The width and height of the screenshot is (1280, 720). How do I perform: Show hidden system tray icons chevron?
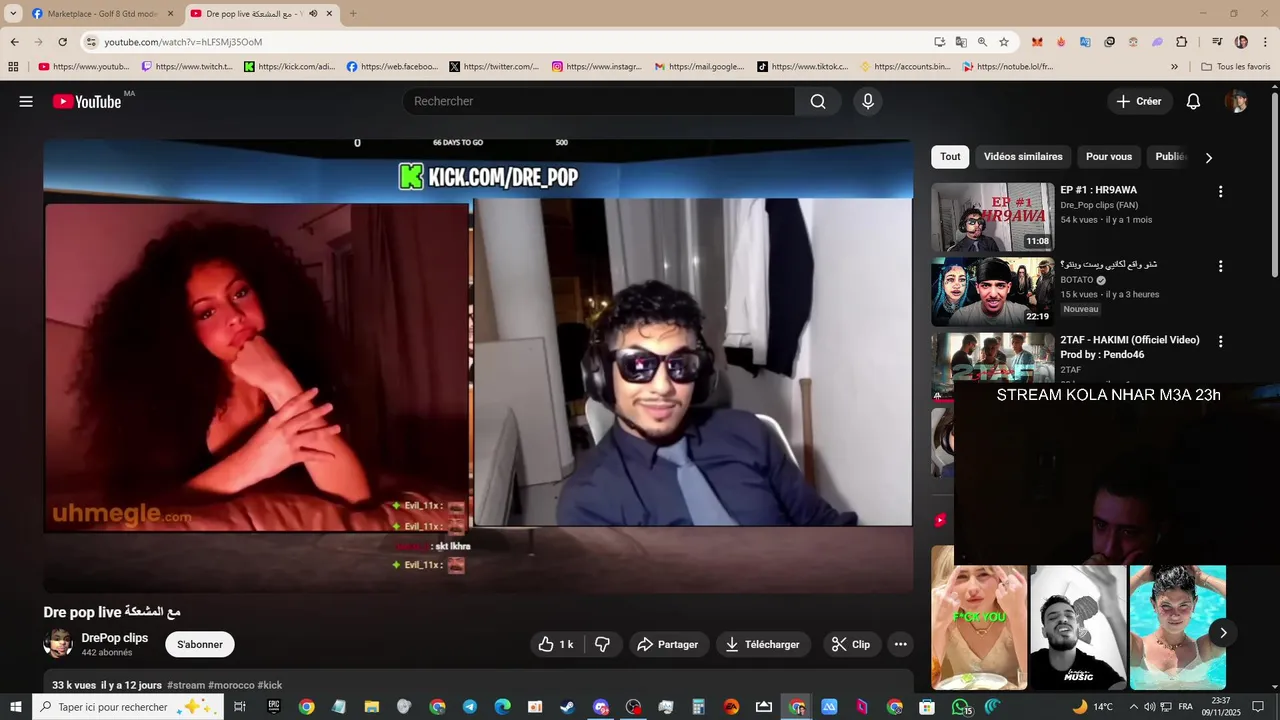(1132, 707)
